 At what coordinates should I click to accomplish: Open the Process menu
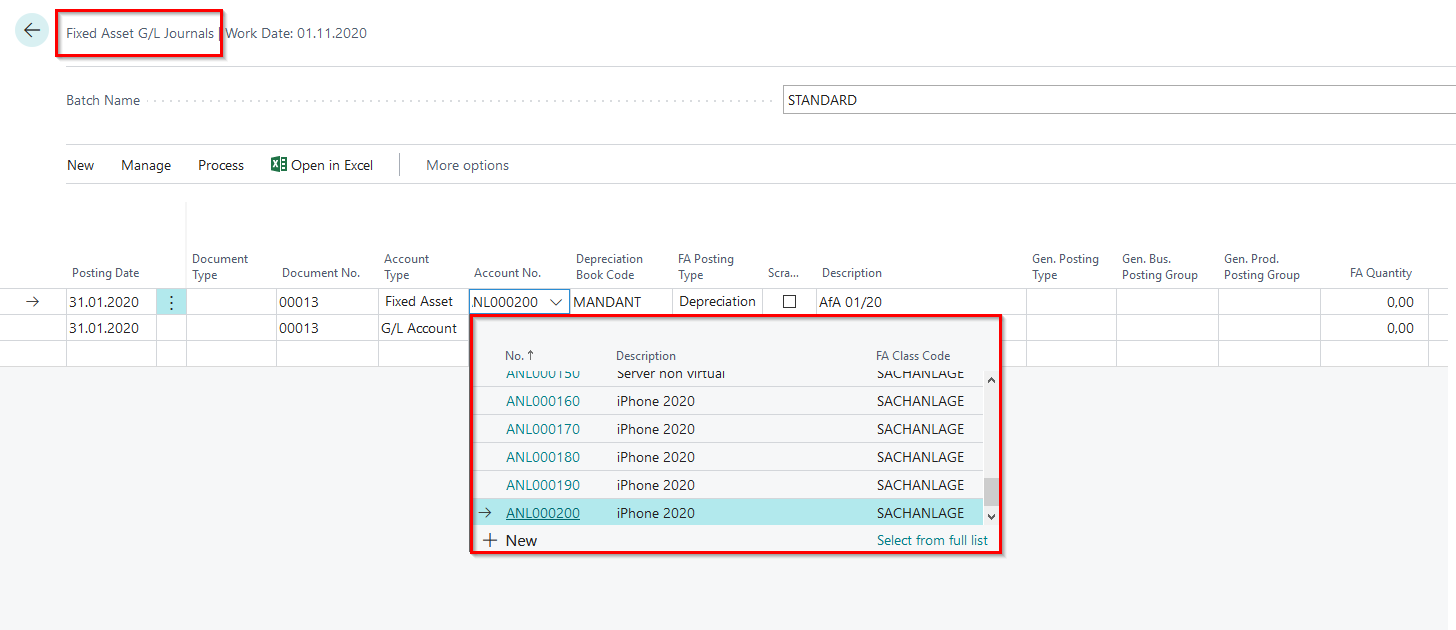(221, 165)
